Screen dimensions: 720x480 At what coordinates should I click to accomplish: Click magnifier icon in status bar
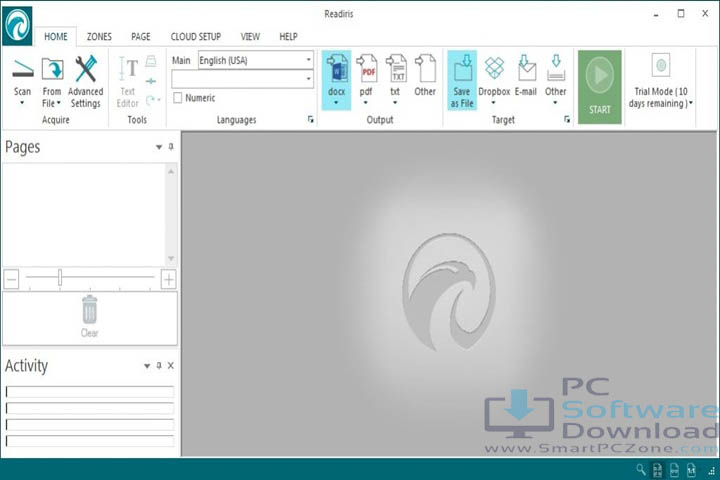641,469
